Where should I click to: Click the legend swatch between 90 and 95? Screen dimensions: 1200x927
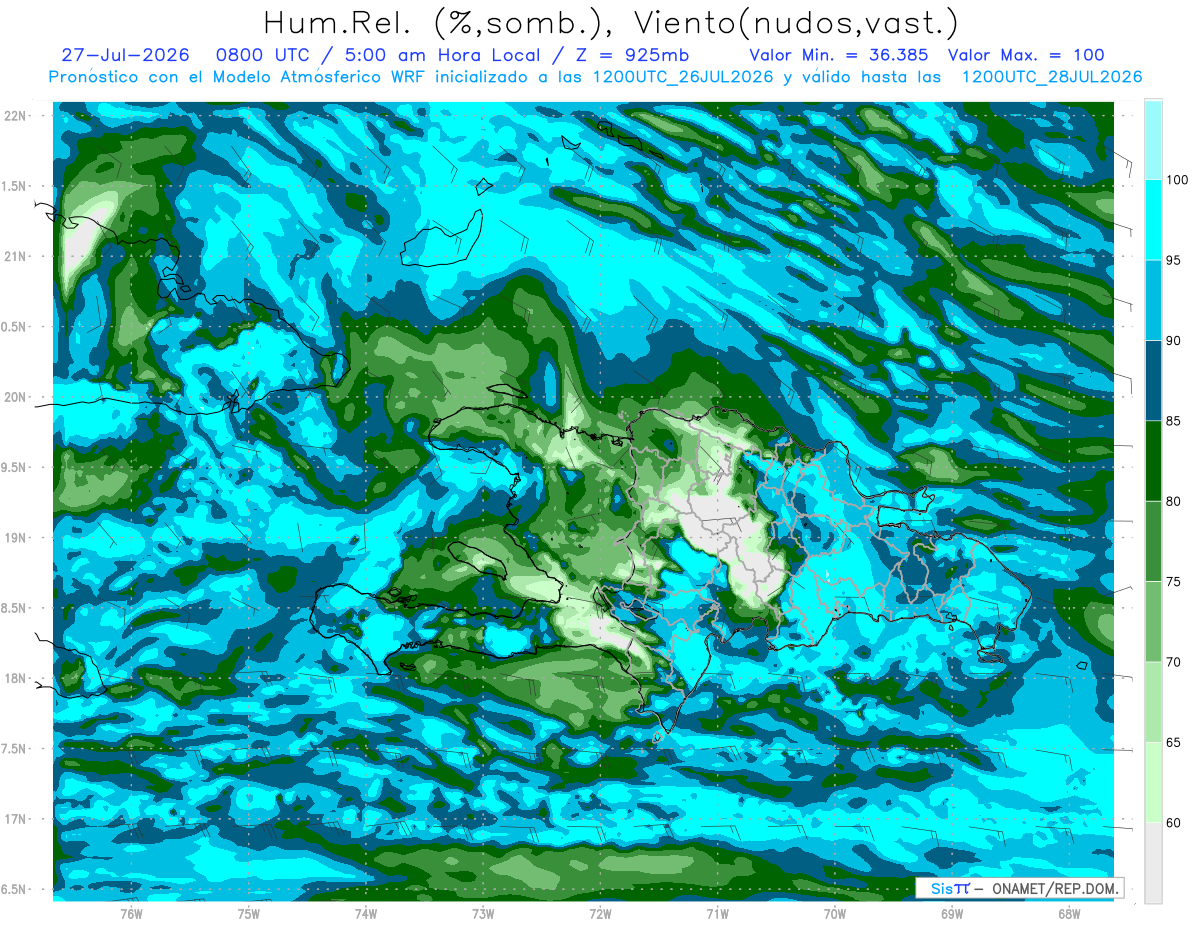pyautogui.click(x=1153, y=300)
